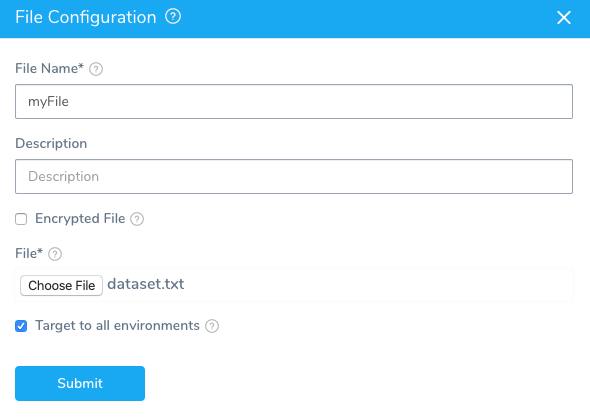Image resolution: width=590 pixels, height=417 pixels.
Task: Focus the File Name field containing myFile
Action: [294, 102]
